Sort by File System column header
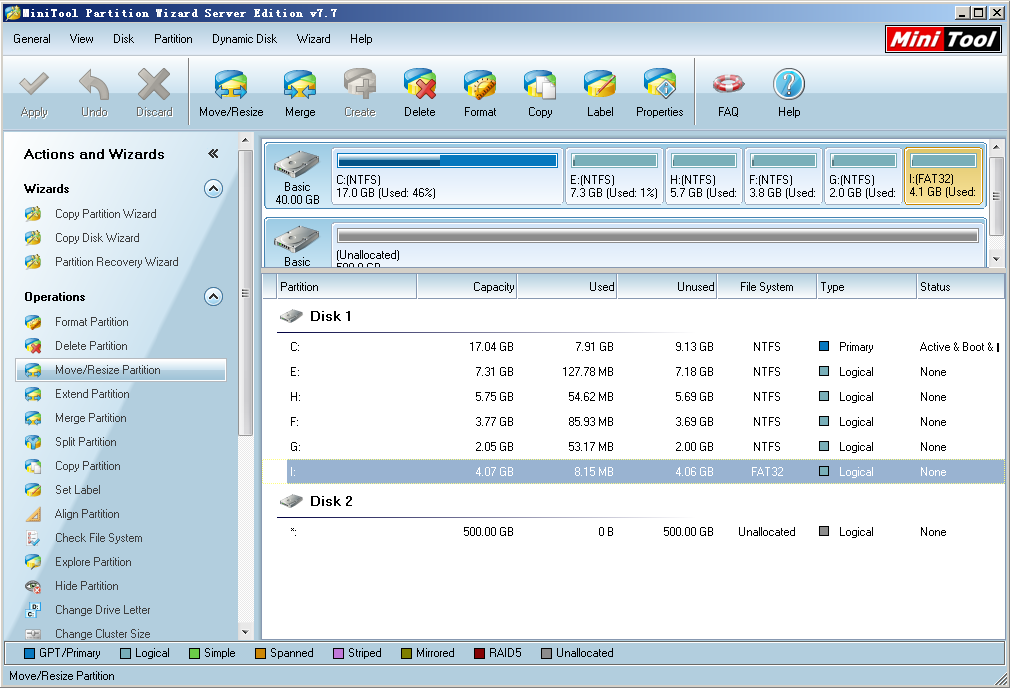The width and height of the screenshot is (1010, 688). coord(767,287)
